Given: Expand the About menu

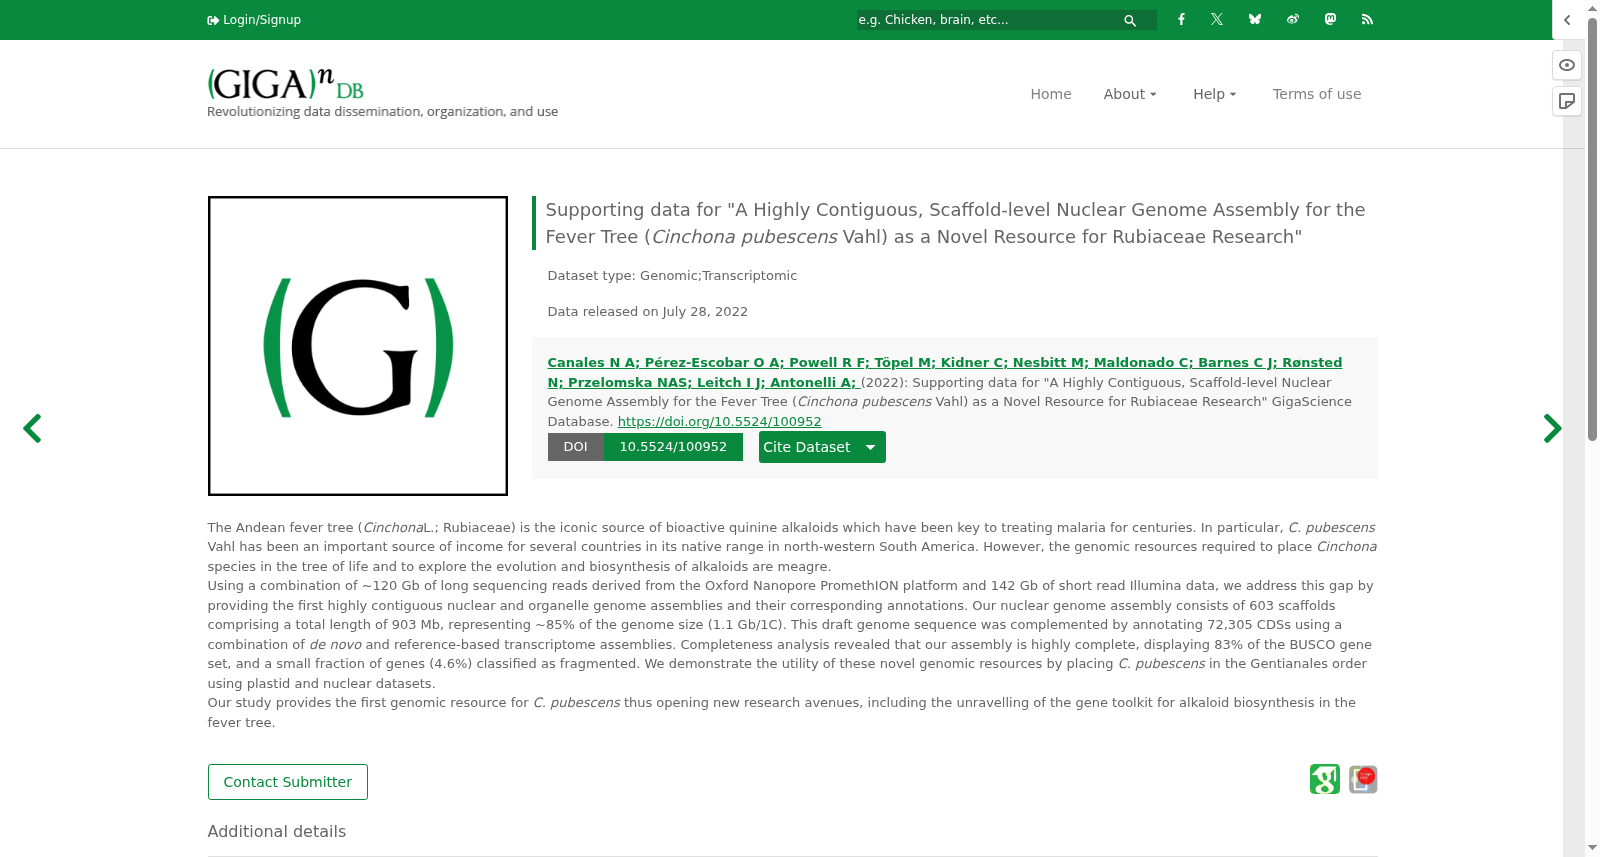Looking at the screenshot, I should click(x=1130, y=94).
